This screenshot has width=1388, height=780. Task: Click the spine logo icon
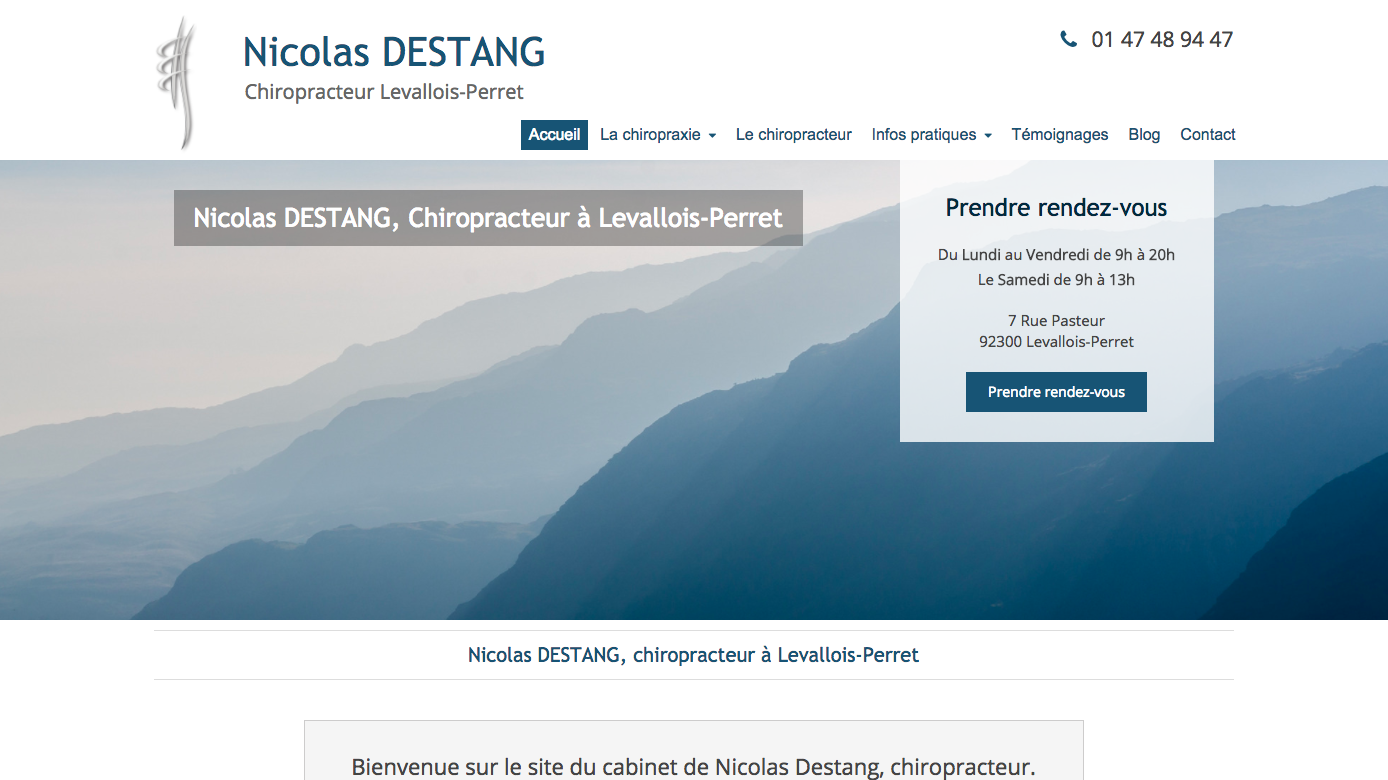point(175,82)
